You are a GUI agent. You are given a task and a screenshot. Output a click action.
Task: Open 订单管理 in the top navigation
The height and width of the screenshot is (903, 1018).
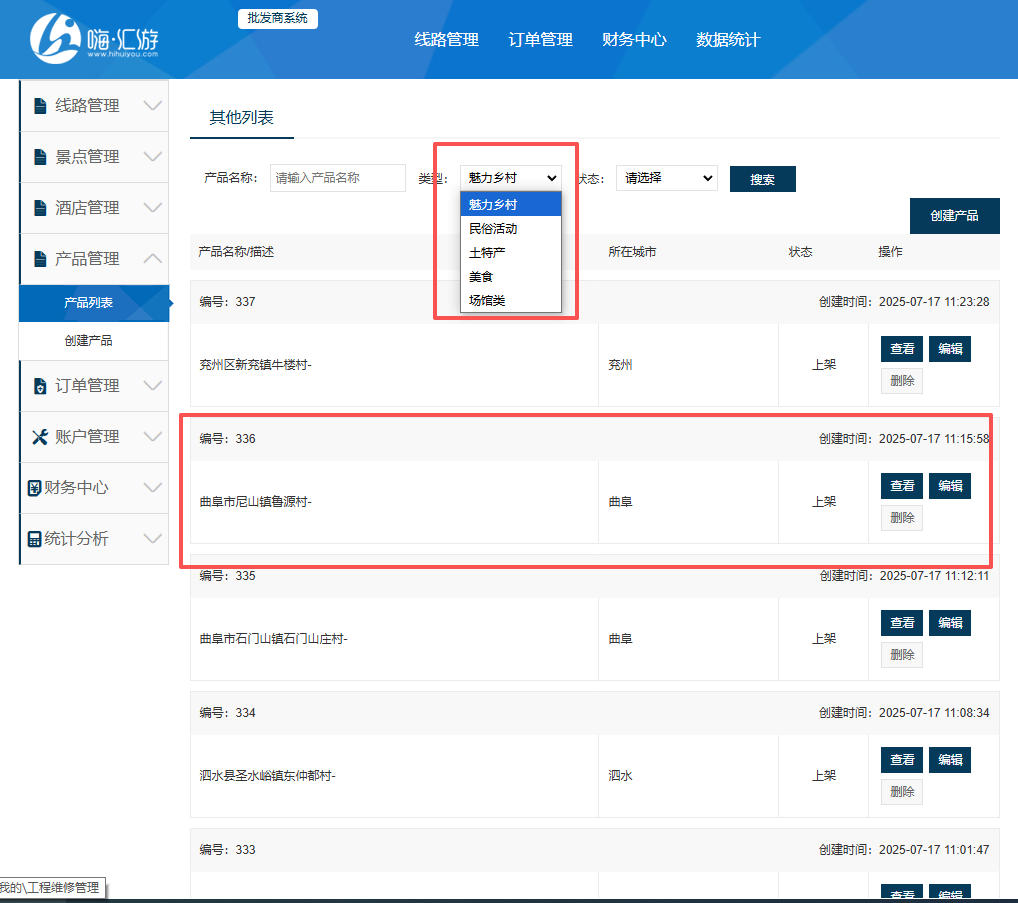(x=540, y=40)
